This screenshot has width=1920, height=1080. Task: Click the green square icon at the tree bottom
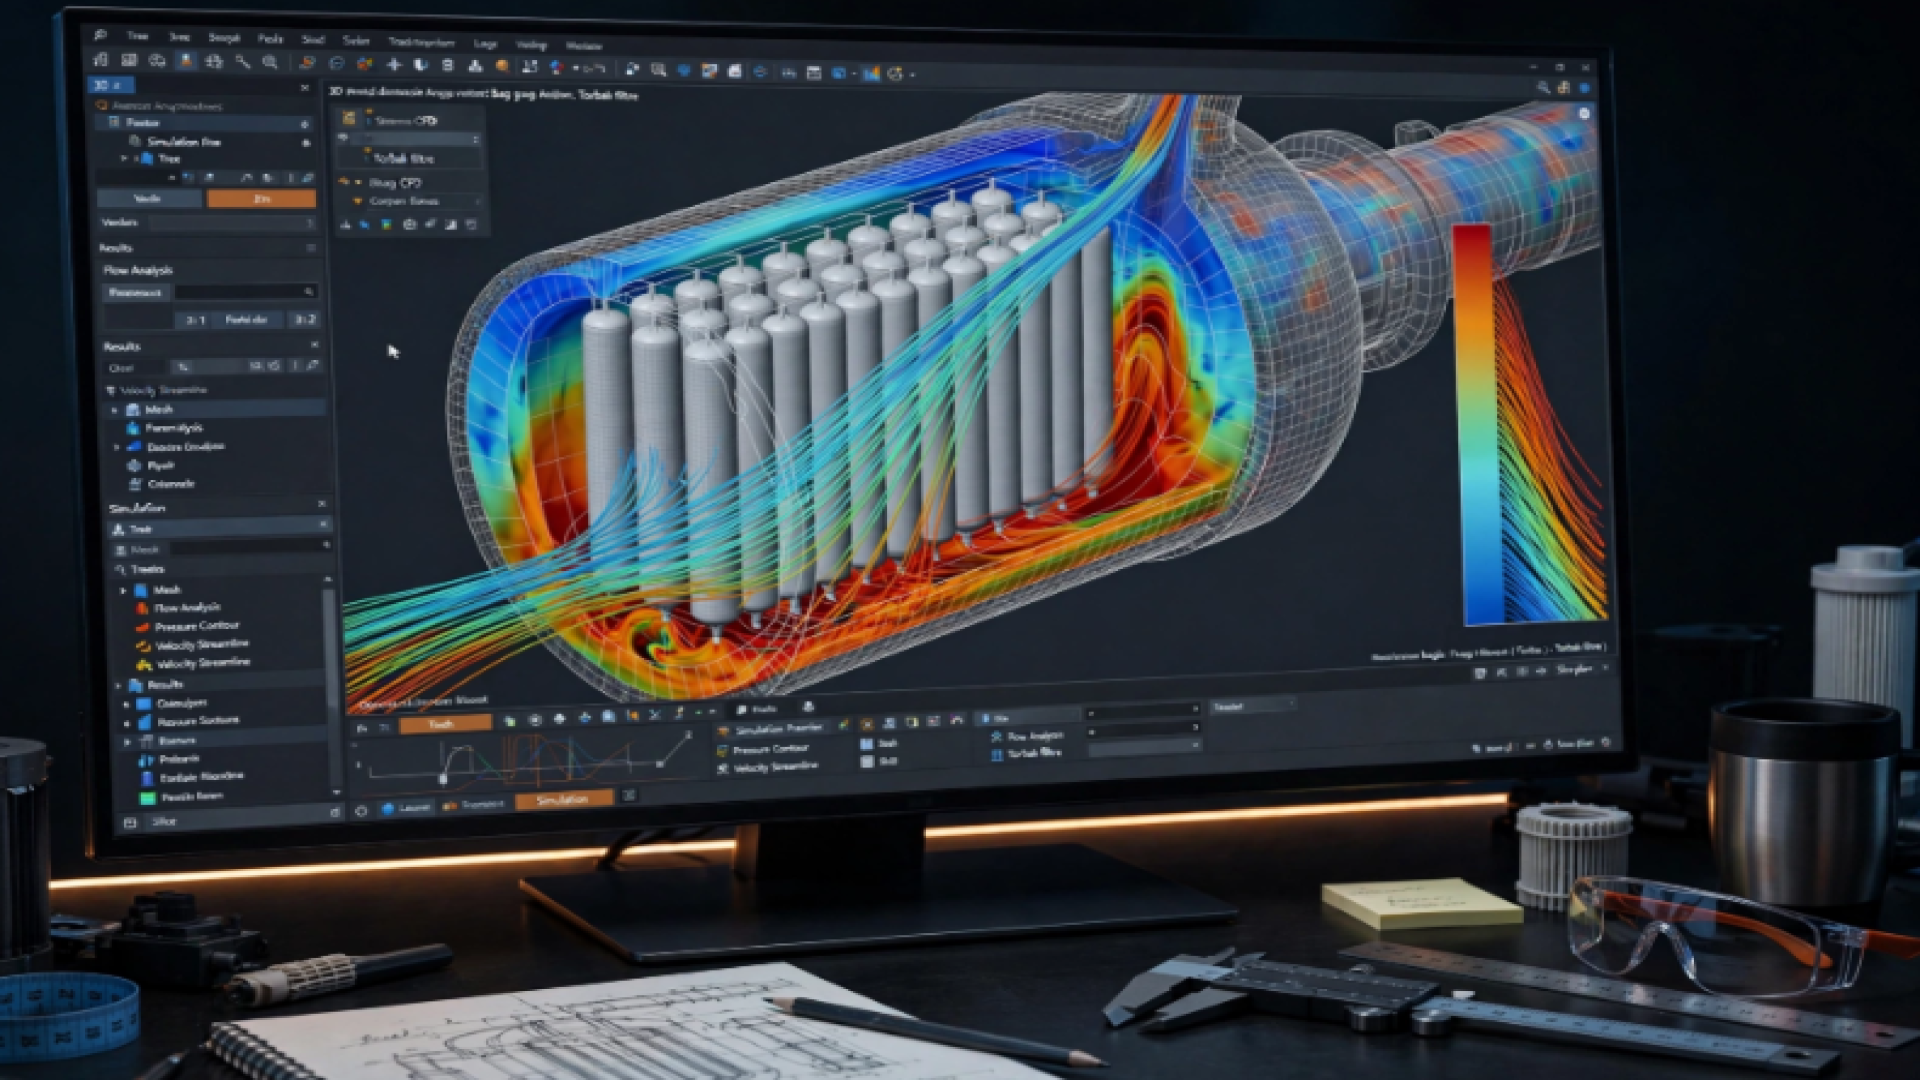point(147,798)
